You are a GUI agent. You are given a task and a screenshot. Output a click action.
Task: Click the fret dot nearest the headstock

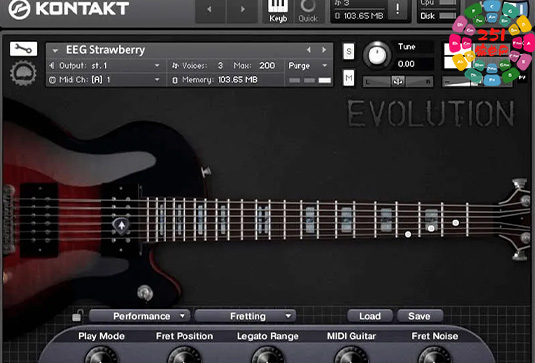point(456,223)
